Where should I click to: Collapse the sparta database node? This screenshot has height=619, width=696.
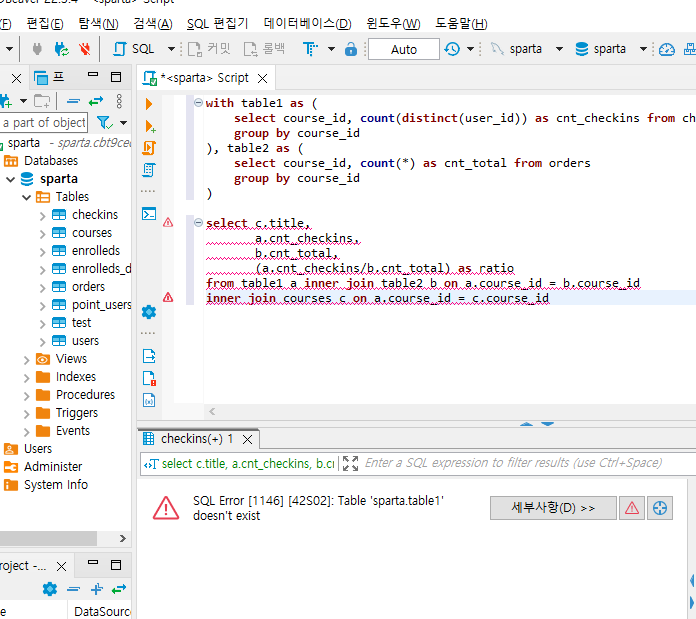pos(11,179)
